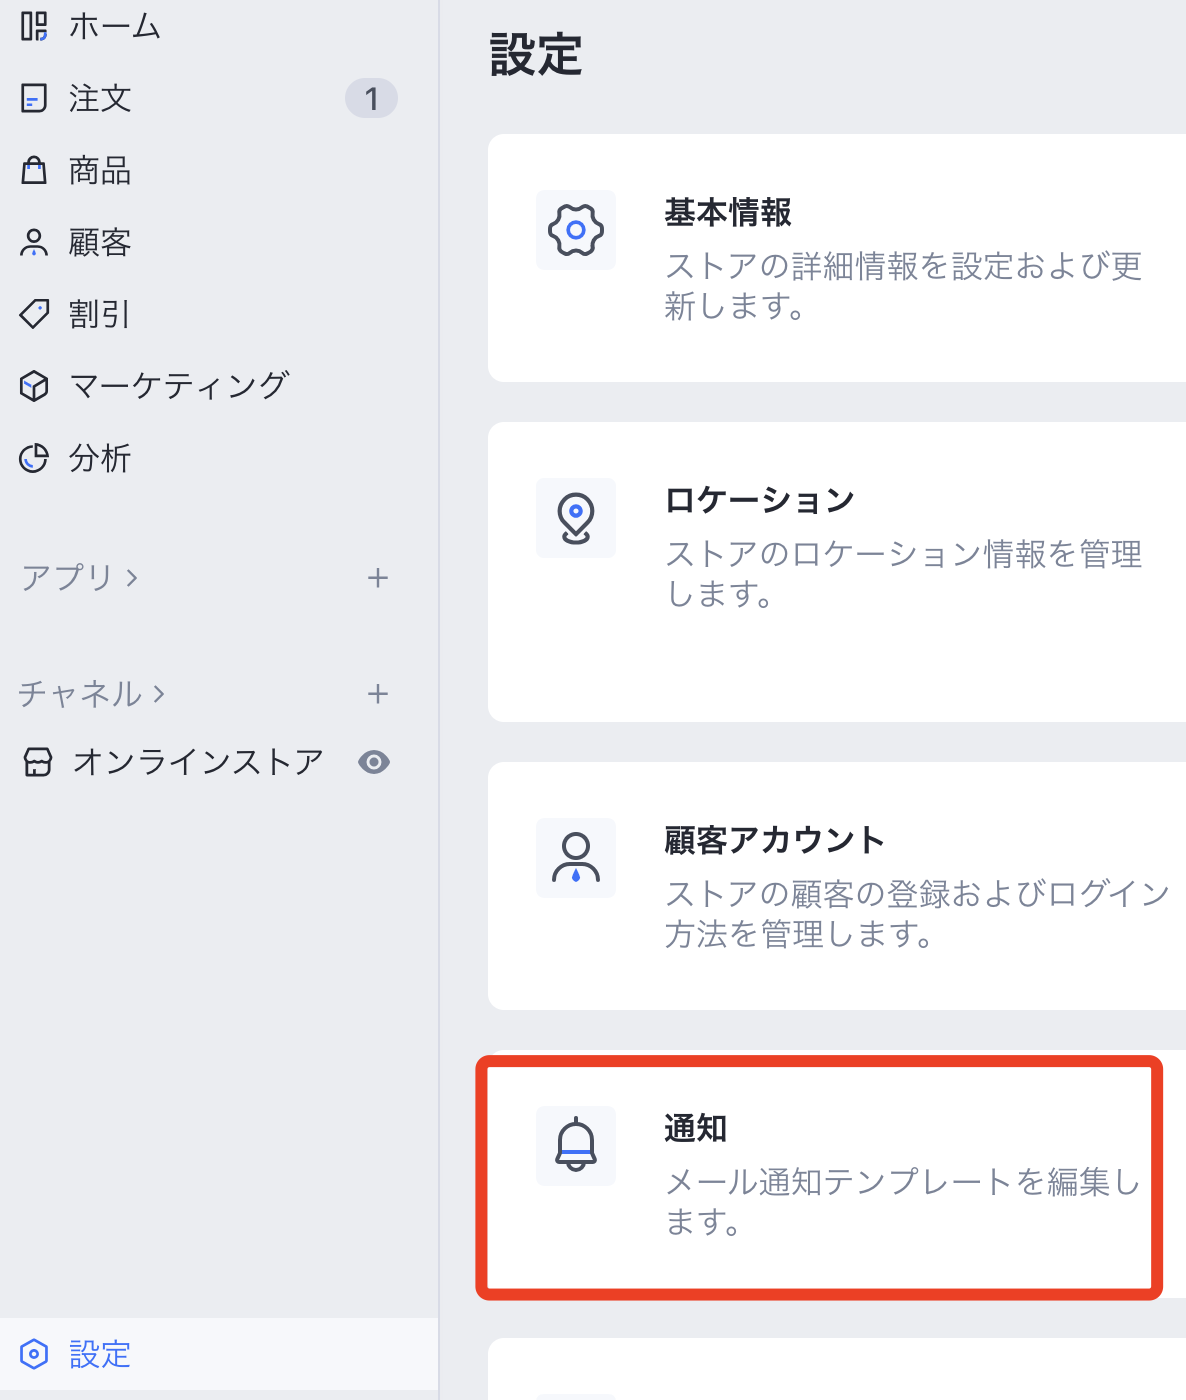Add a new app with plus button
The height and width of the screenshot is (1400, 1186).
coord(378,578)
